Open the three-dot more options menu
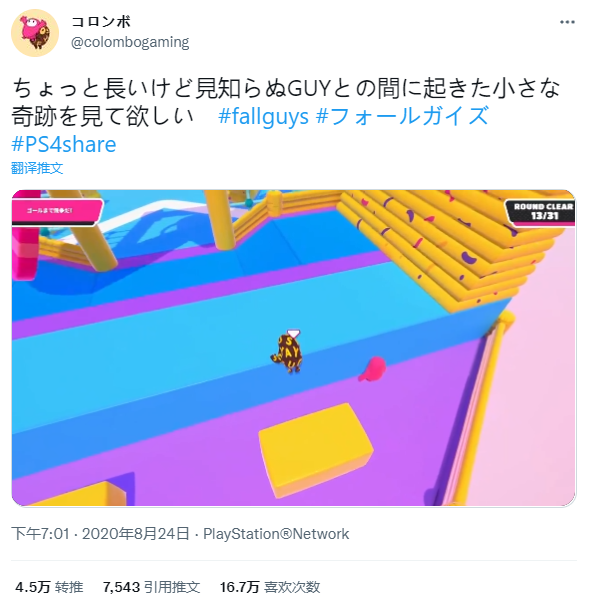Viewport: 589px width, 605px height. tap(567, 22)
